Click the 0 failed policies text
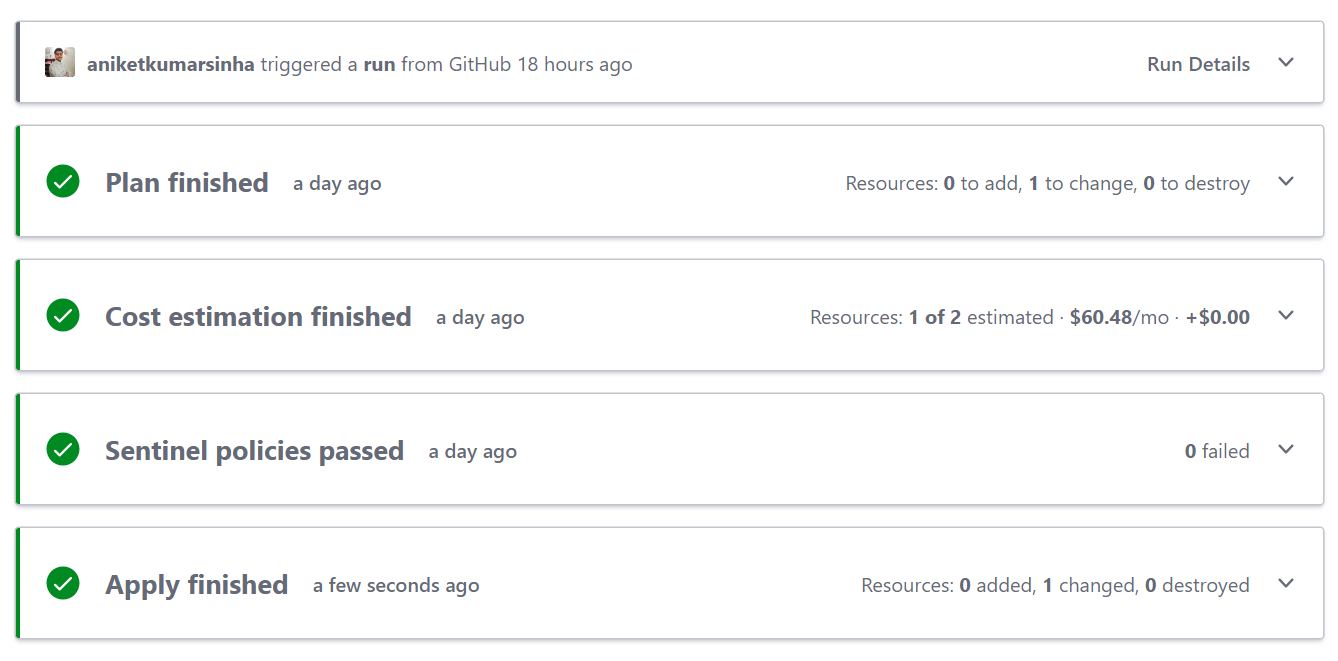 pos(1217,451)
